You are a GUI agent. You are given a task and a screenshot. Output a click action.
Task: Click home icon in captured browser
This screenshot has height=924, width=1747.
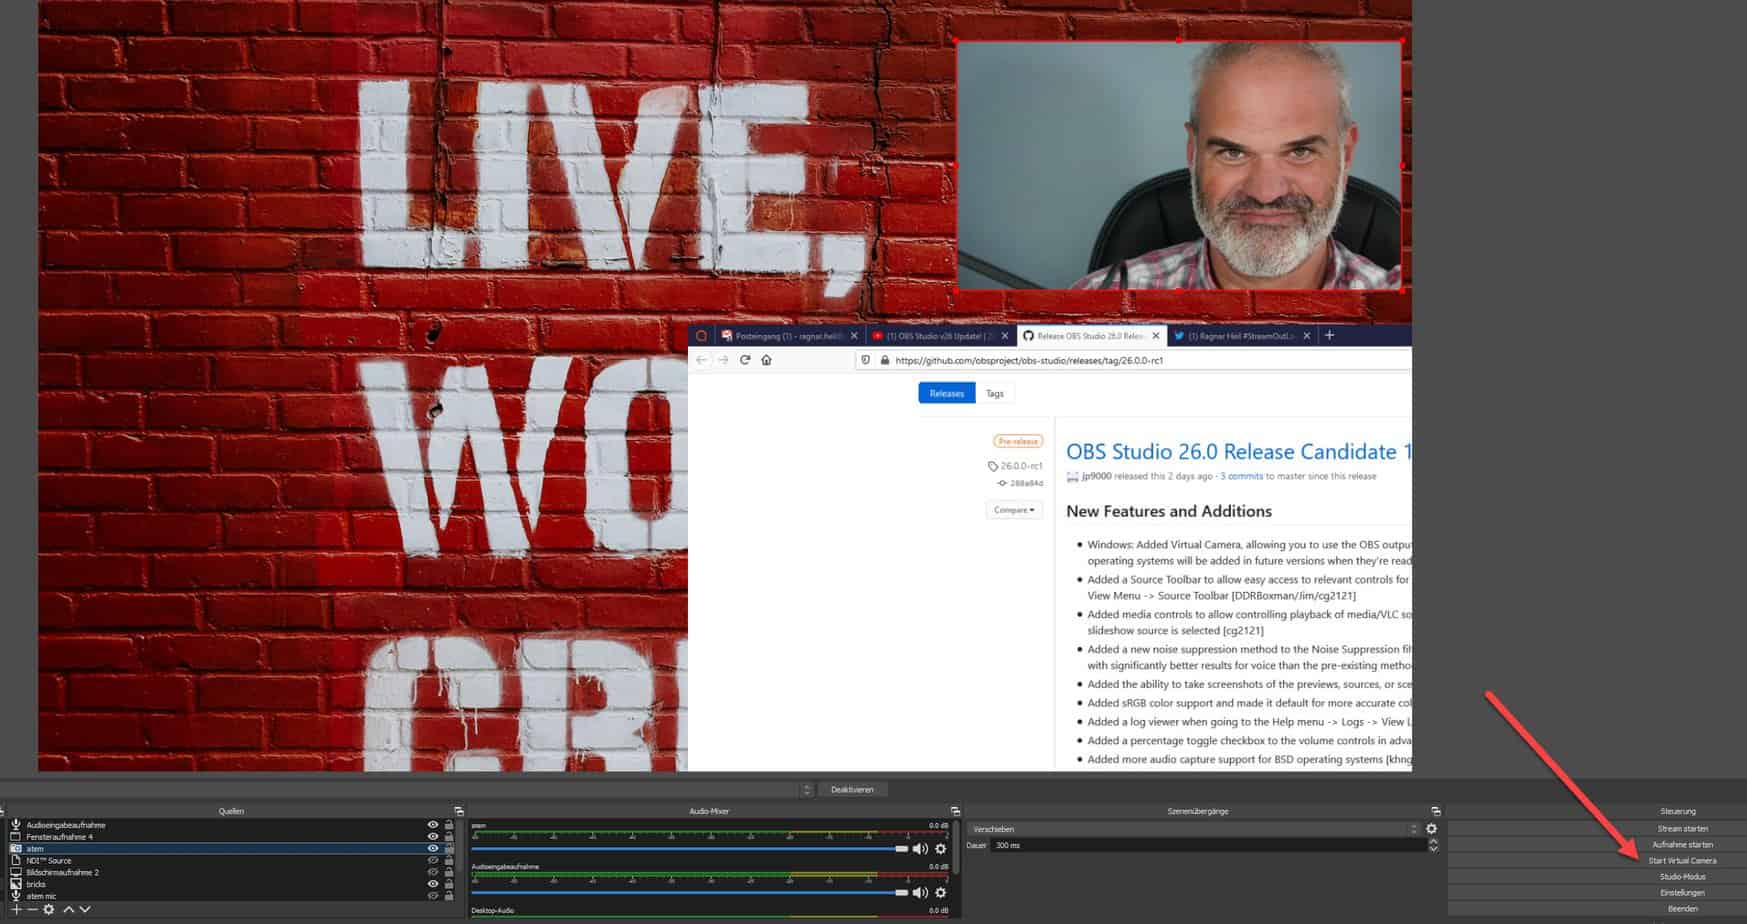[x=766, y=360]
